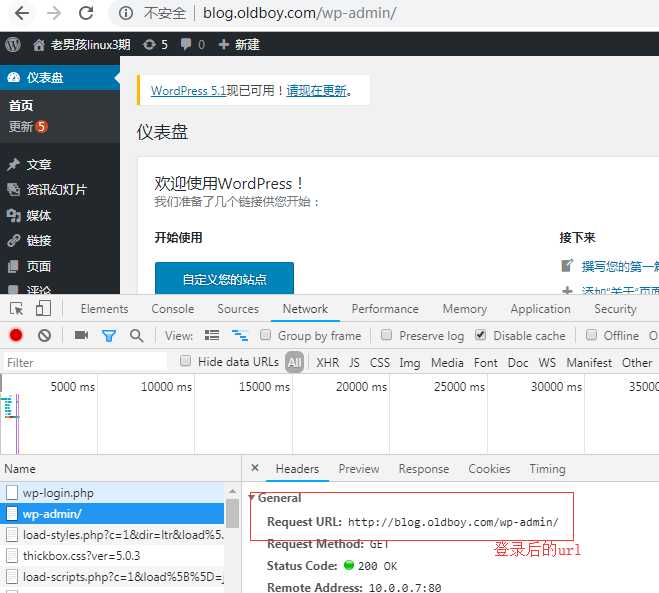Click the filter funnel icon in Network toolbar
This screenshot has width=659, height=593.
click(x=109, y=336)
